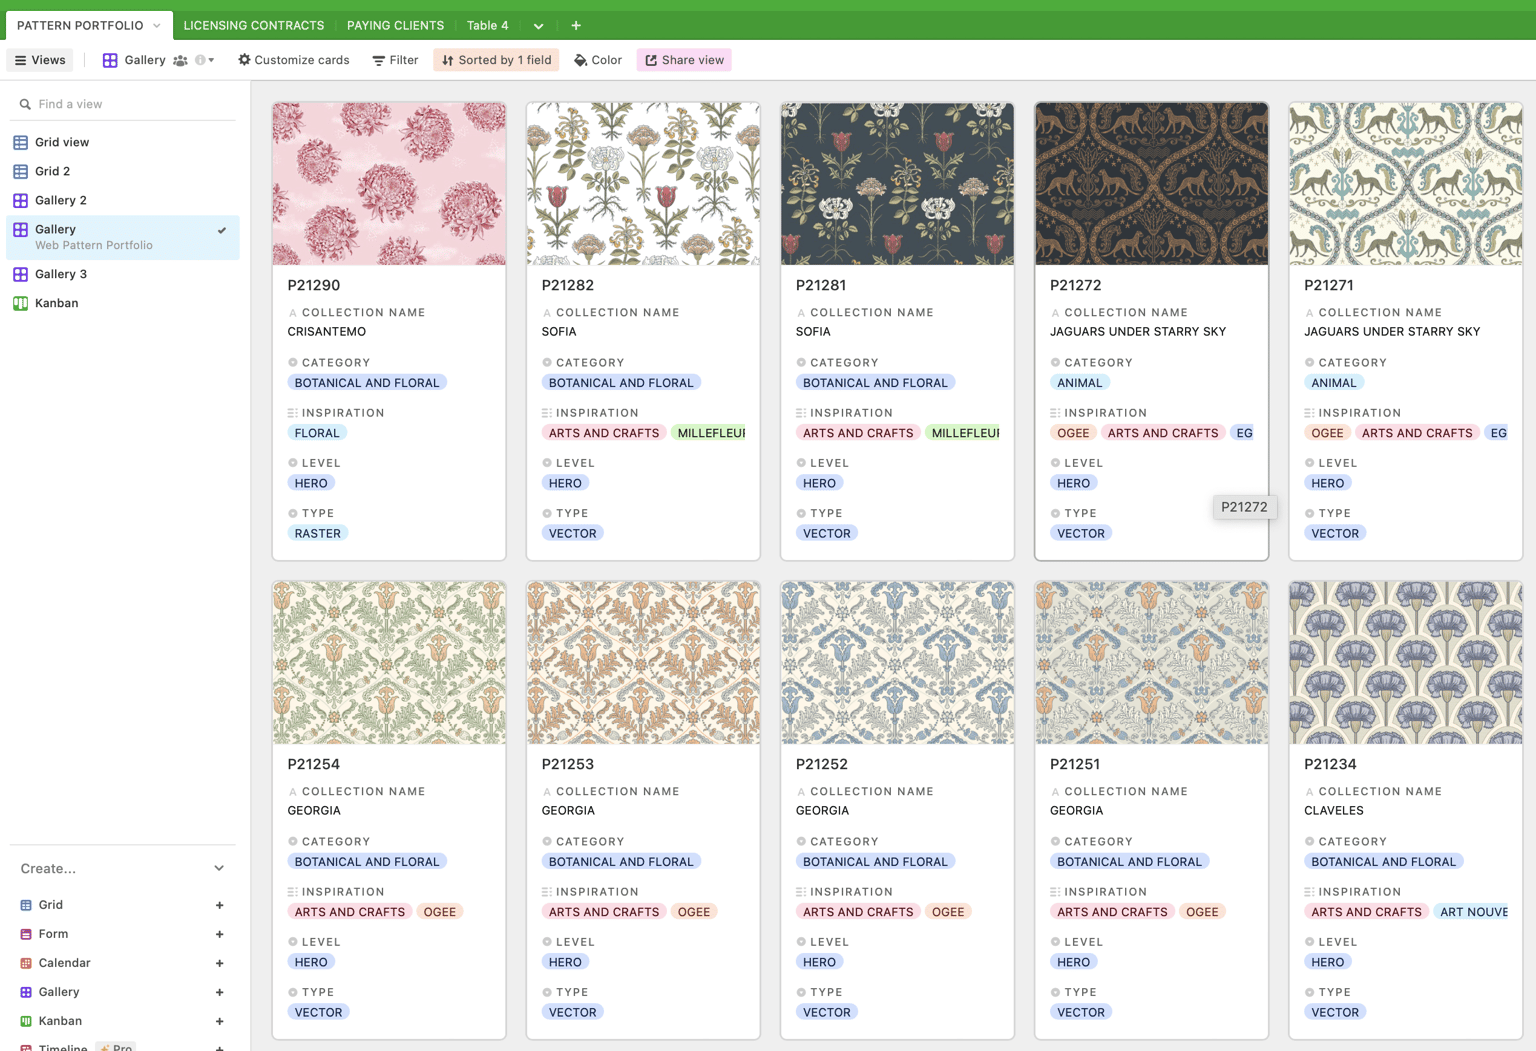The height and width of the screenshot is (1051, 1536).
Task: Click the search magnifier icon in sidebar
Action: tap(25, 104)
